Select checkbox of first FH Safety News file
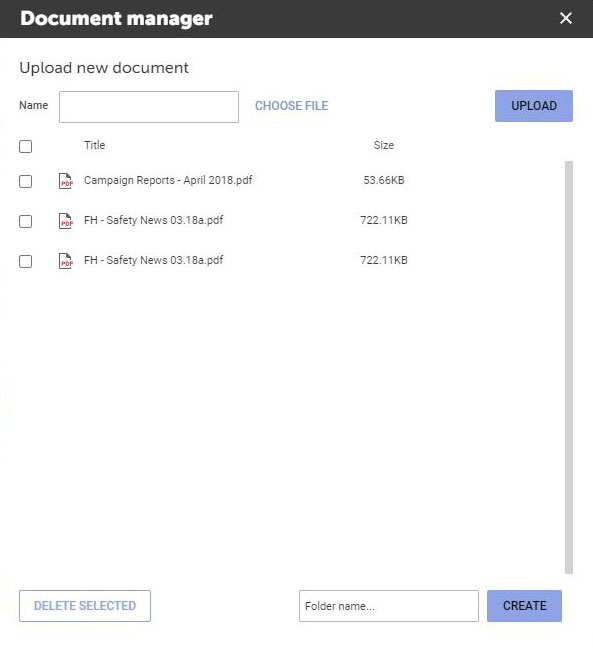The width and height of the screenshot is (593, 661). click(25, 221)
